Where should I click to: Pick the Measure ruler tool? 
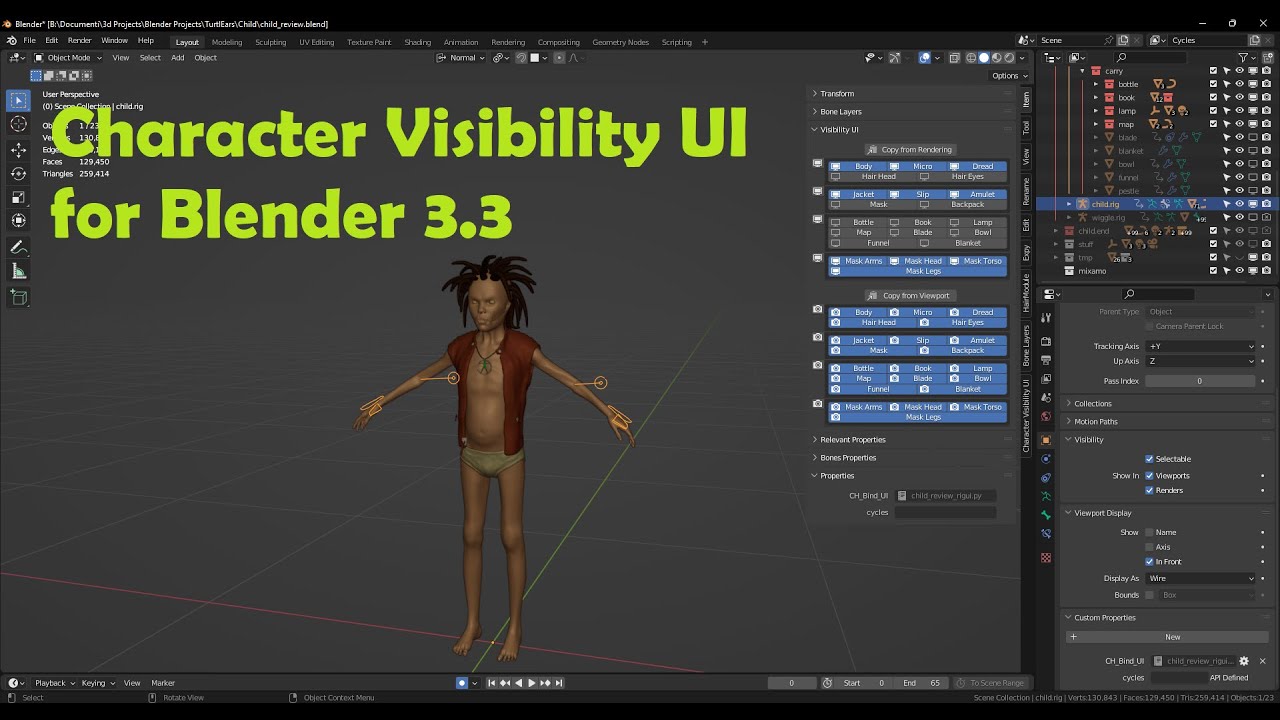pos(18,271)
